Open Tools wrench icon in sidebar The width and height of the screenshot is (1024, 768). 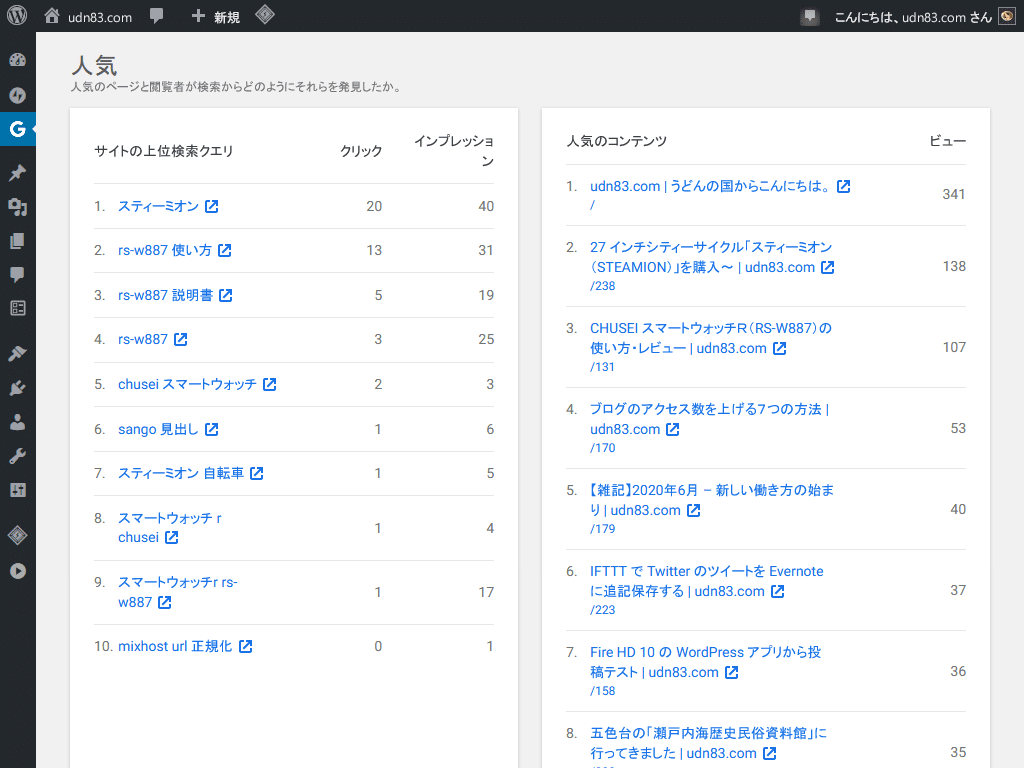18,456
